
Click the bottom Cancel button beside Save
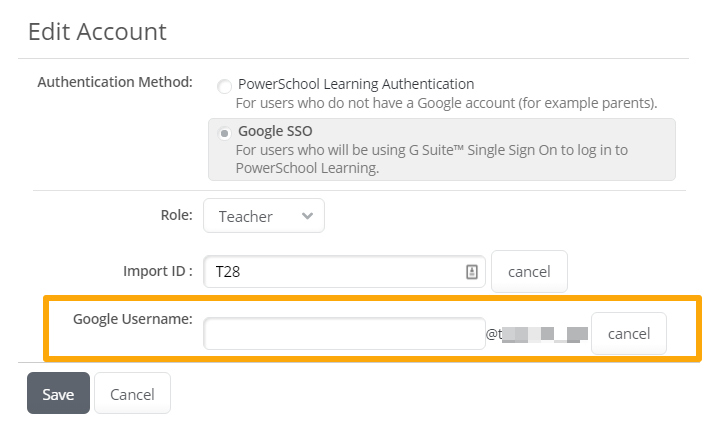(x=133, y=393)
